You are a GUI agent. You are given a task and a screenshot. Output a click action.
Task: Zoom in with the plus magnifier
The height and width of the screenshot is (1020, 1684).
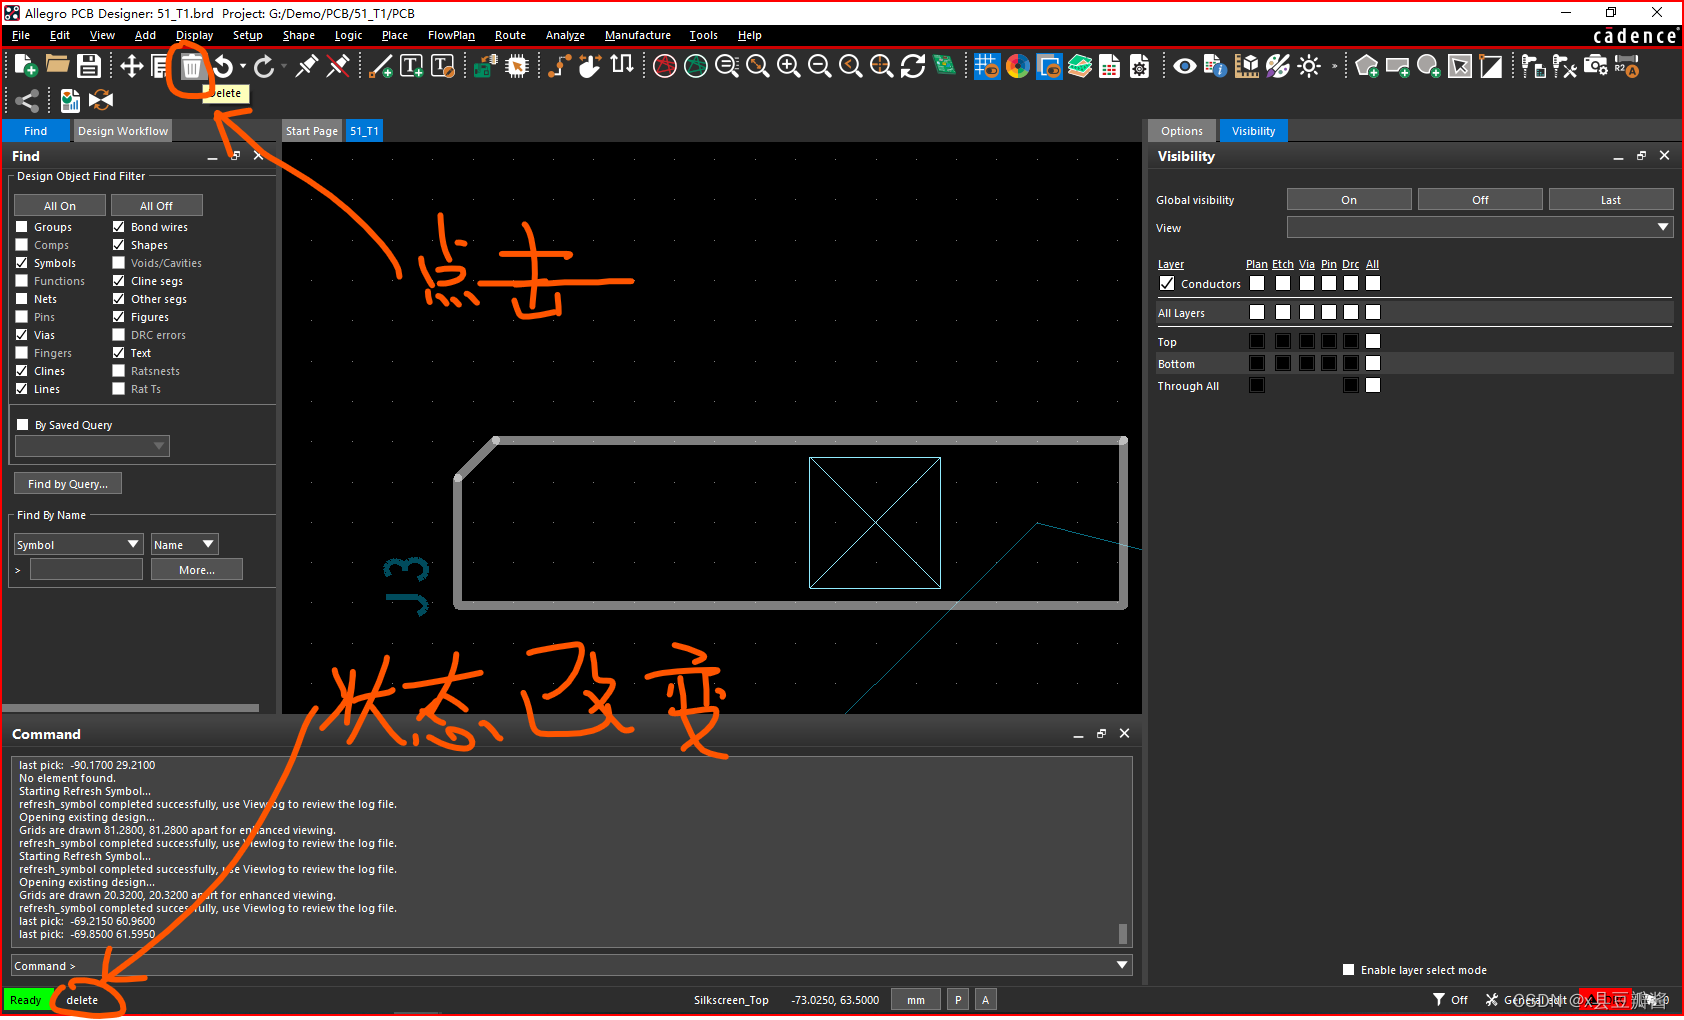coord(789,66)
